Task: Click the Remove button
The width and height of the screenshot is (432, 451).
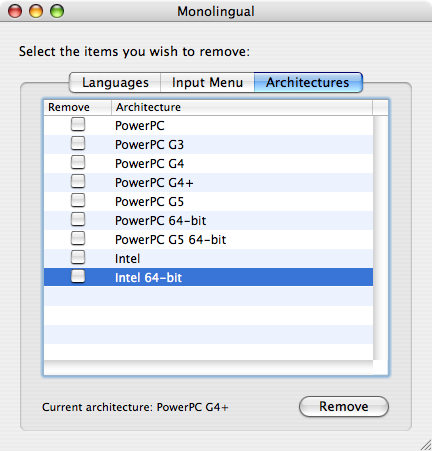Action: (344, 406)
